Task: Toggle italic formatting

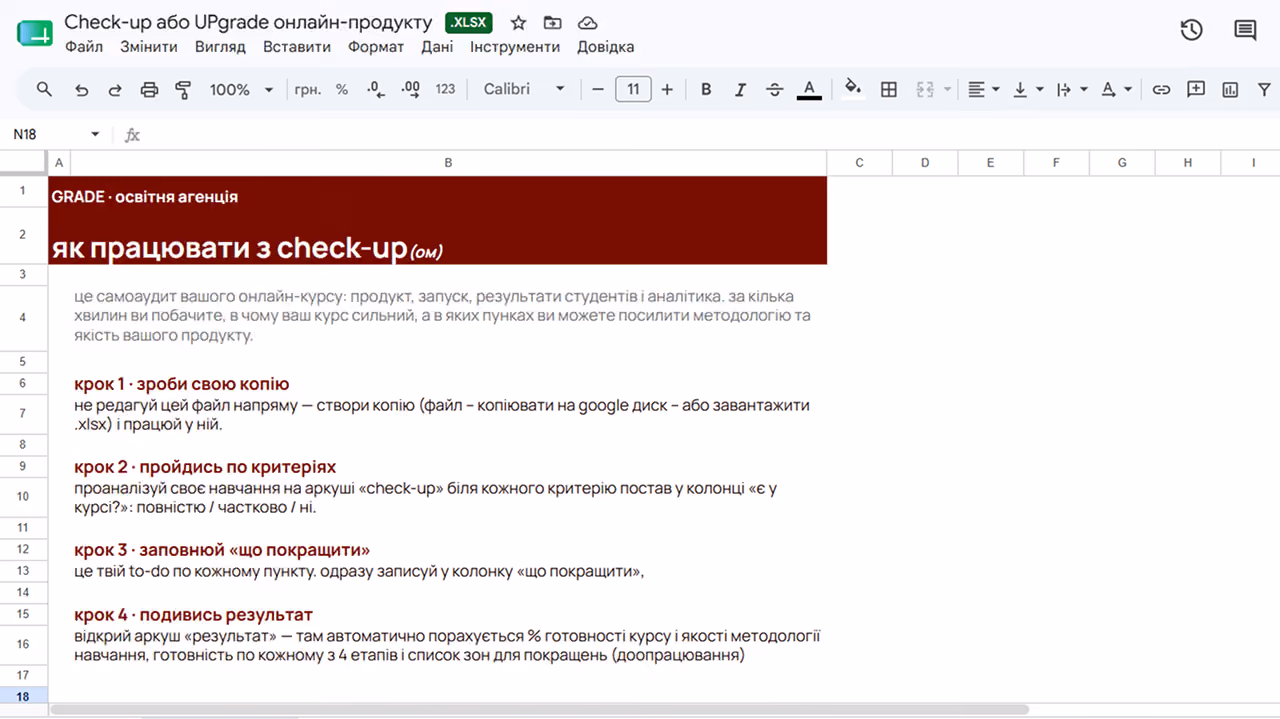Action: (740, 89)
